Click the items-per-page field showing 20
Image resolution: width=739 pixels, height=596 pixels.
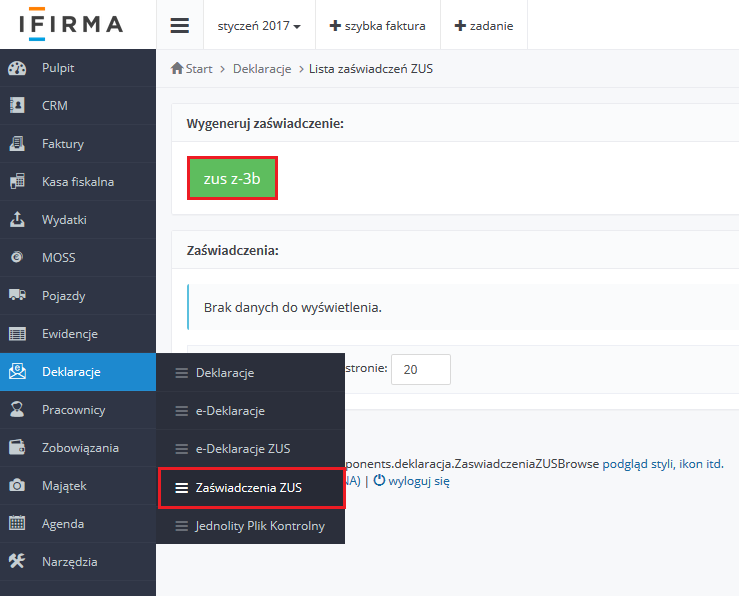coord(420,369)
